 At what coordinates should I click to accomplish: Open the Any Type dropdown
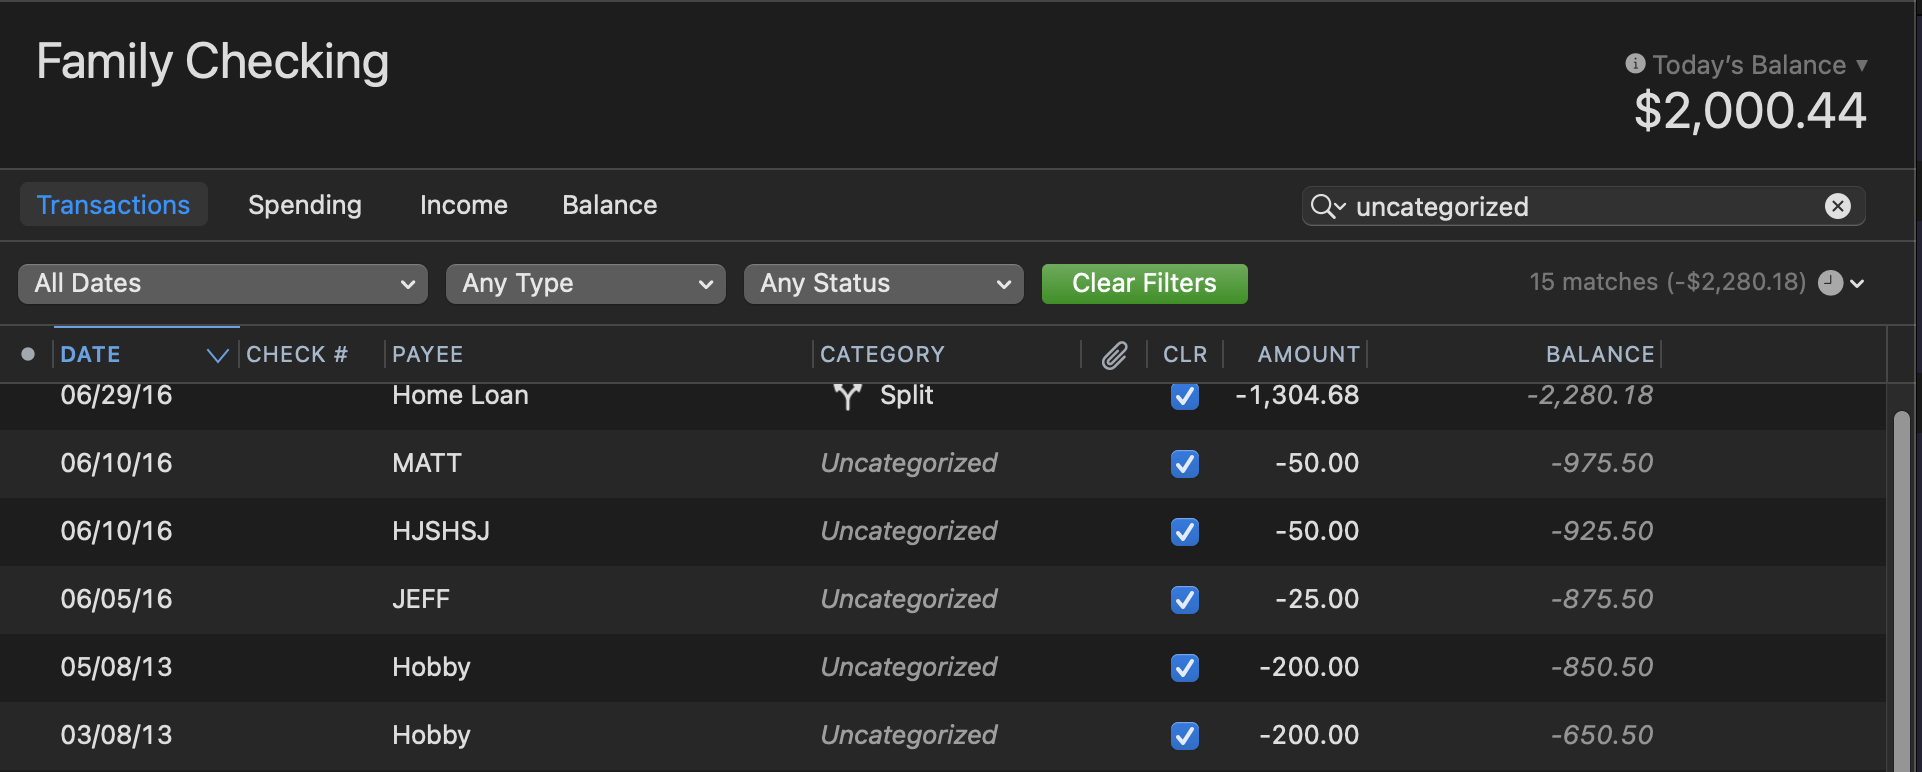[x=585, y=284]
